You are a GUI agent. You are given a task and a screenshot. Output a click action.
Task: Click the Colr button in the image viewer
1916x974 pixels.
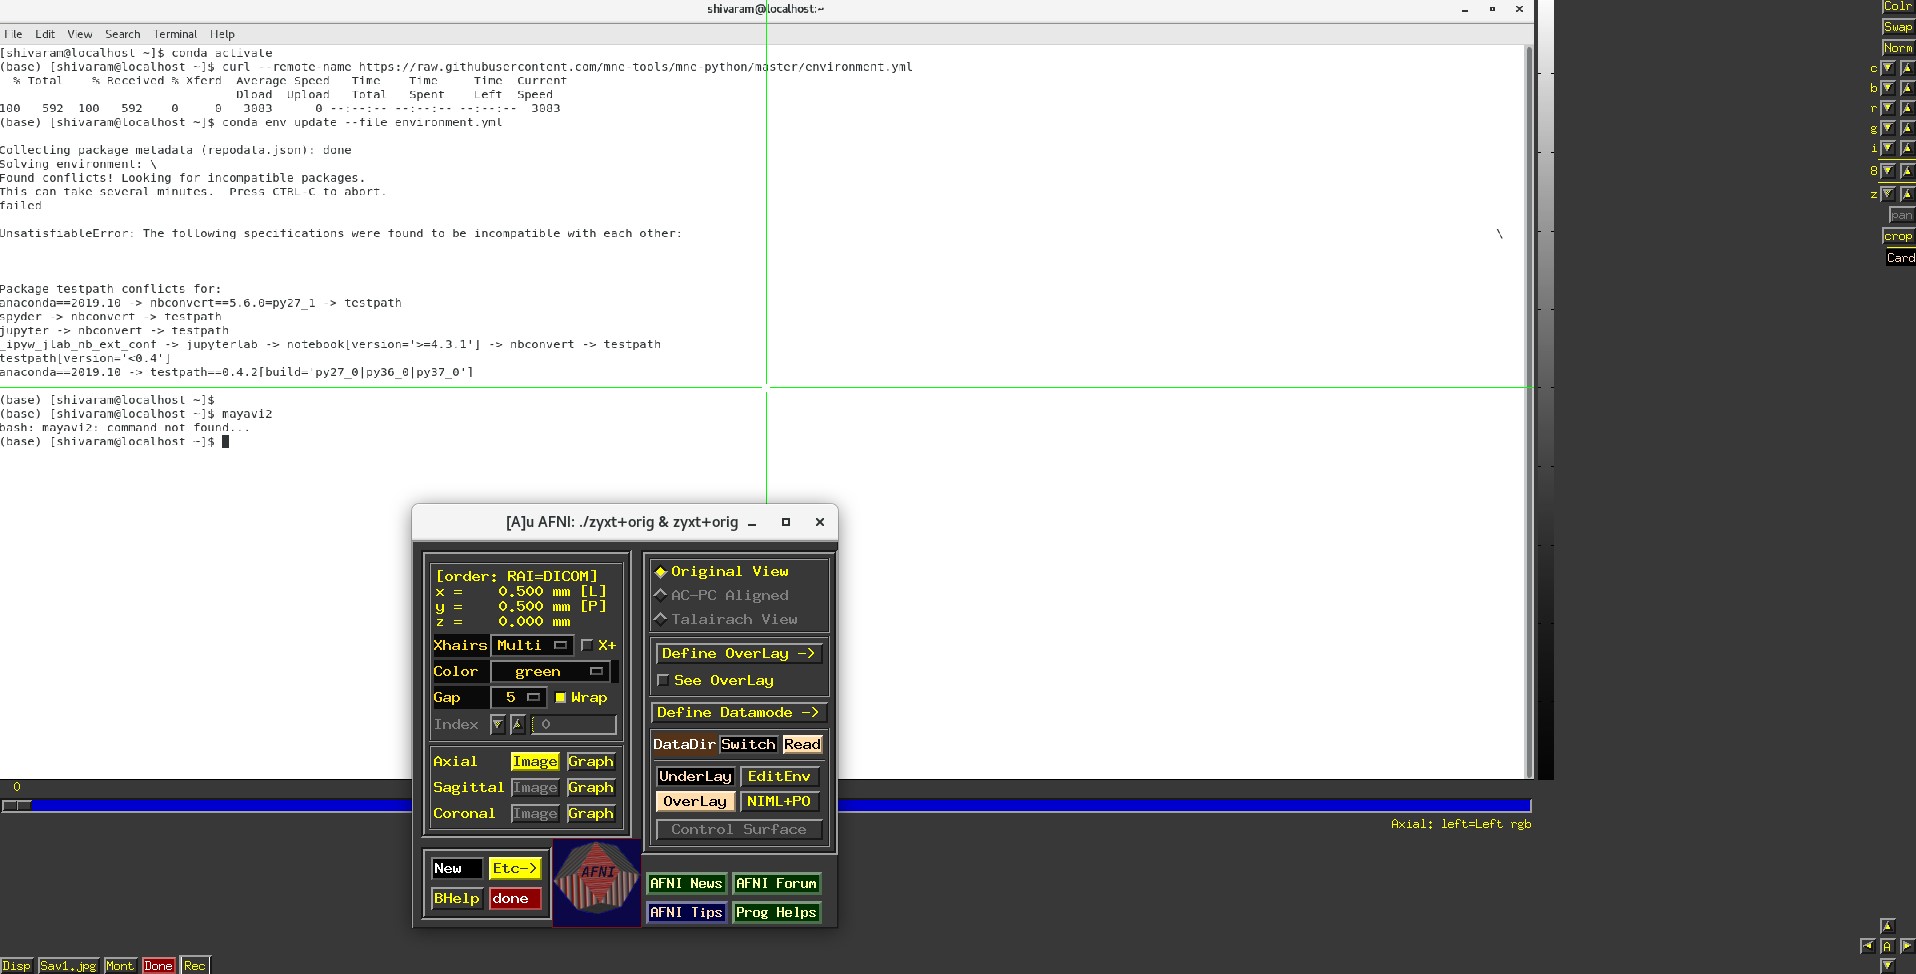[1898, 6]
